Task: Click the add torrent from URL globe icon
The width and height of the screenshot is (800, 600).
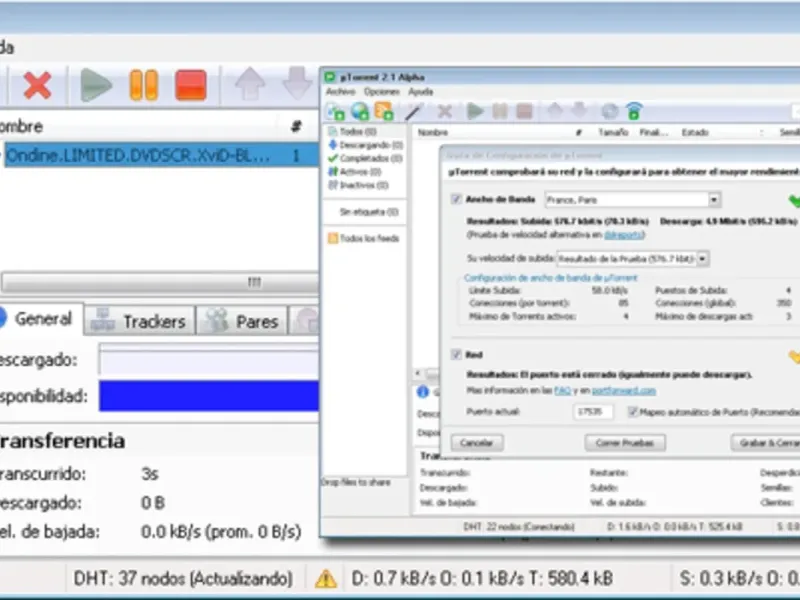Action: coord(360,111)
